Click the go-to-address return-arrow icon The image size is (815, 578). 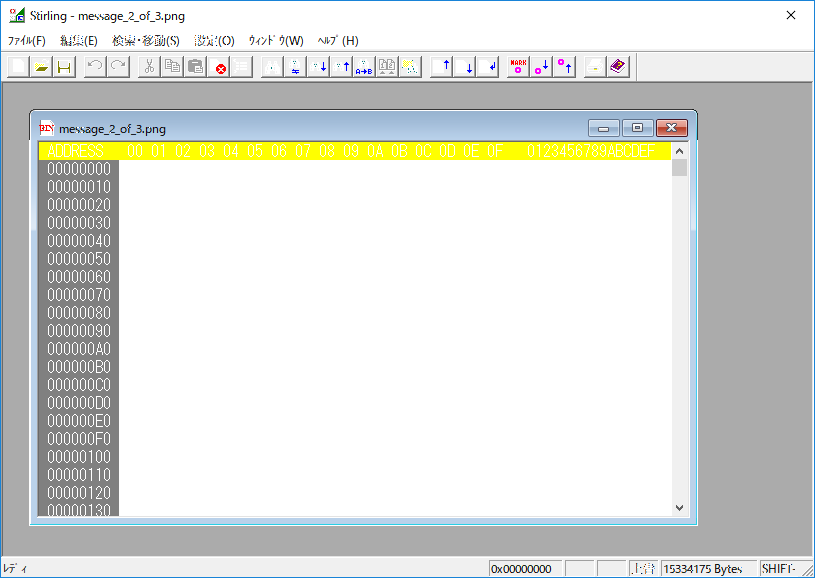point(487,67)
